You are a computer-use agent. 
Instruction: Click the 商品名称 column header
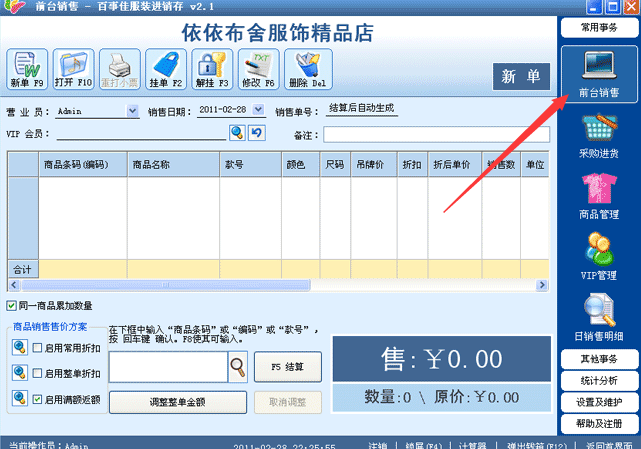(x=174, y=164)
